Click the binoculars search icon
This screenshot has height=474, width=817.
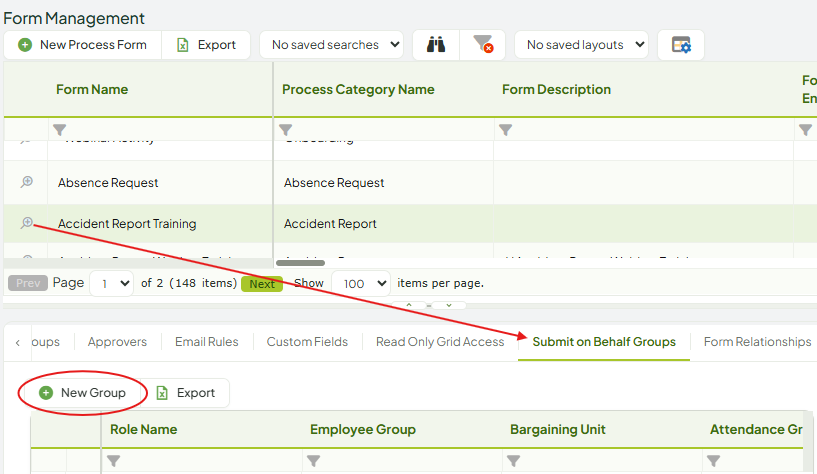pyautogui.click(x=436, y=45)
